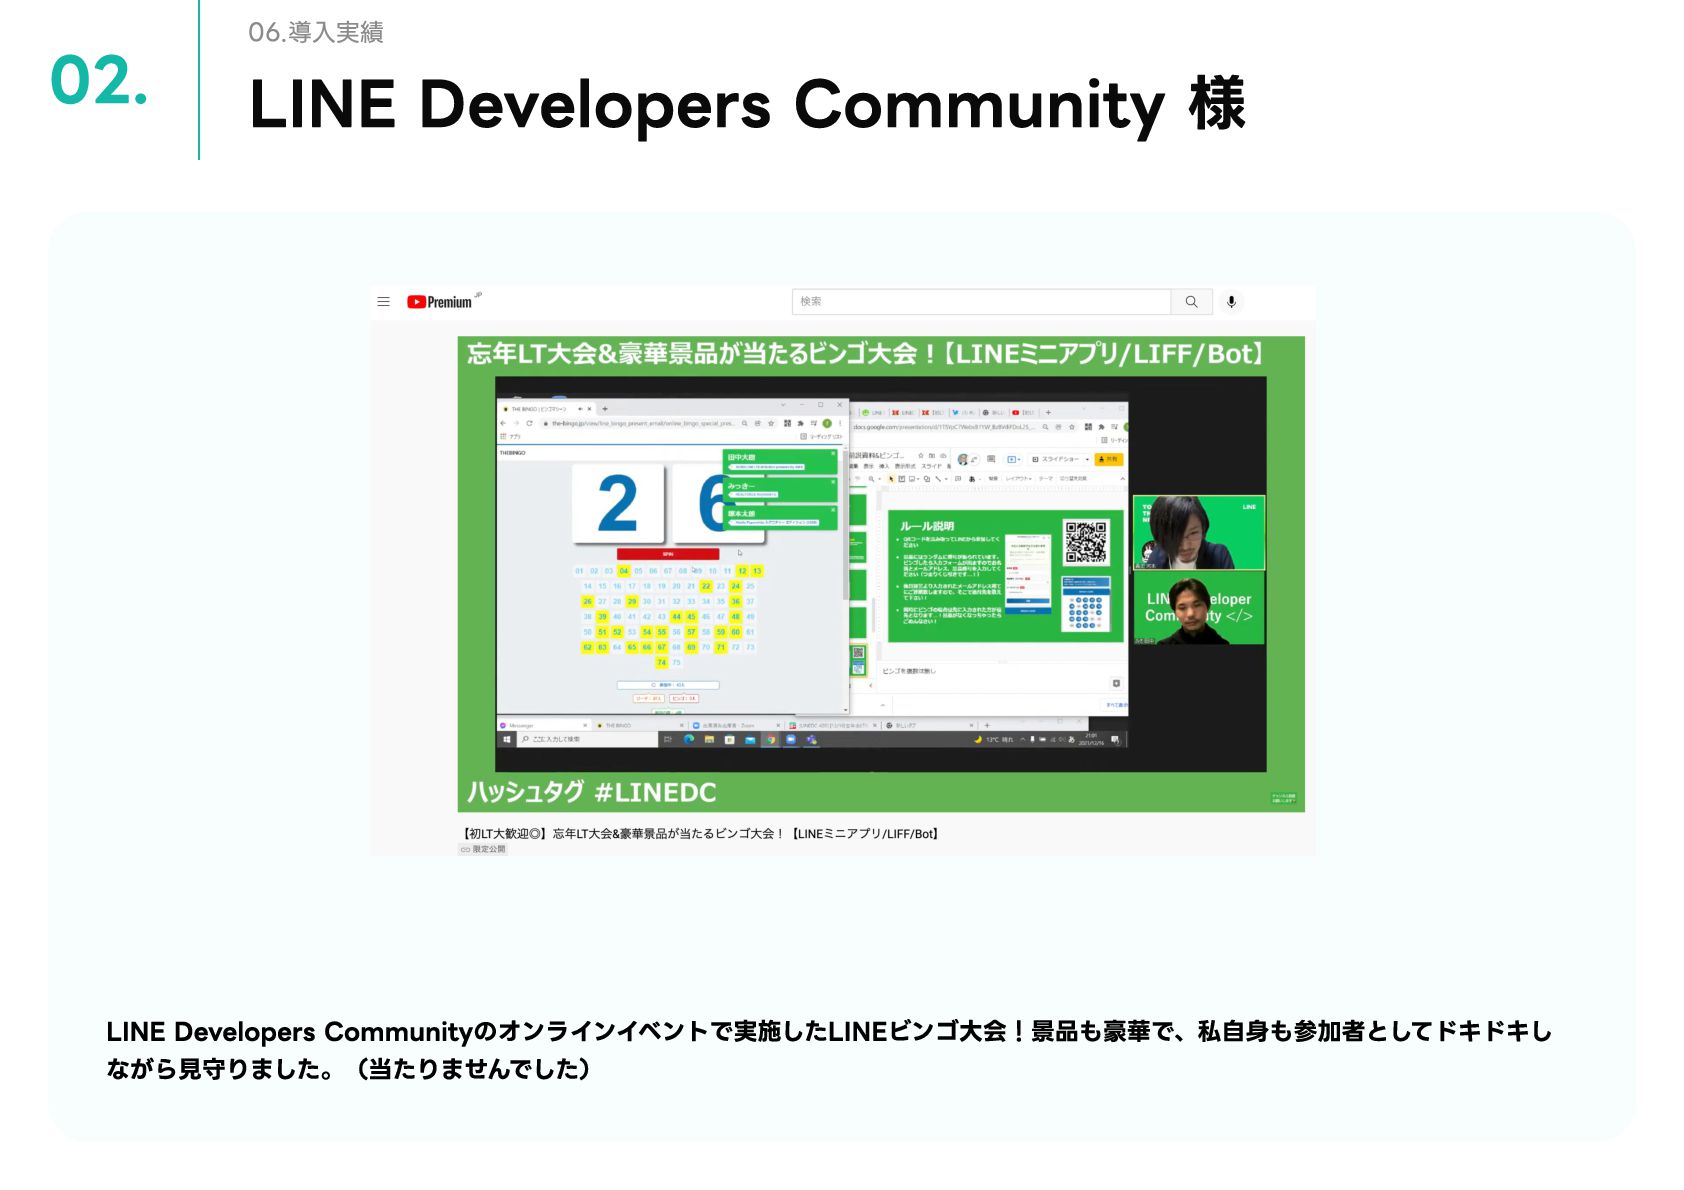Switch to the Messenger browser tab
This screenshot has height=1190, width=1684.
point(543,725)
